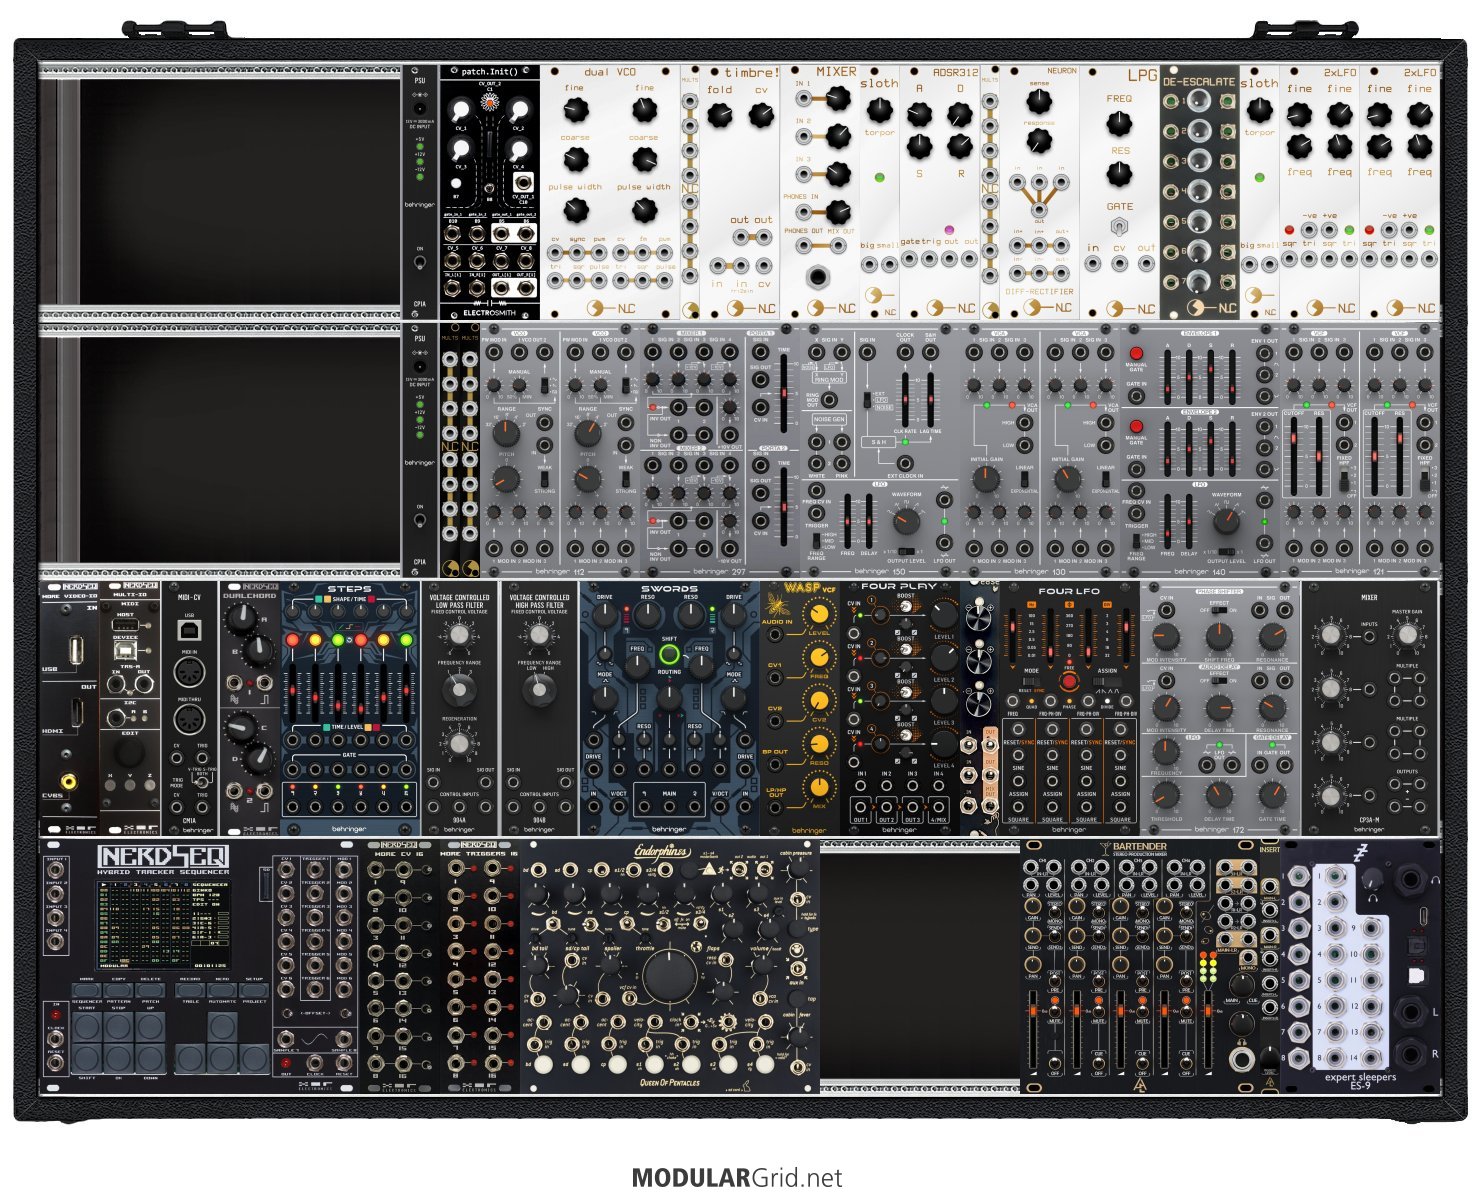This screenshot has height=1199, width=1475.
Task: Select the NerdSEQ display screen
Action: pos(162,928)
